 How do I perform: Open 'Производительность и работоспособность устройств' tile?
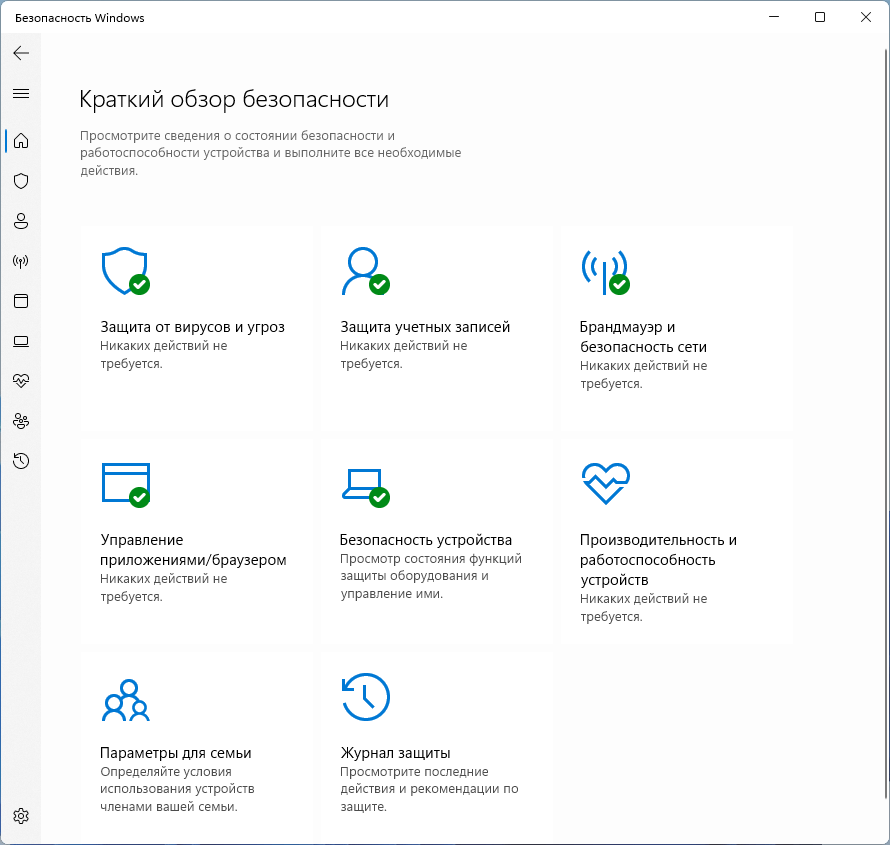tap(675, 539)
